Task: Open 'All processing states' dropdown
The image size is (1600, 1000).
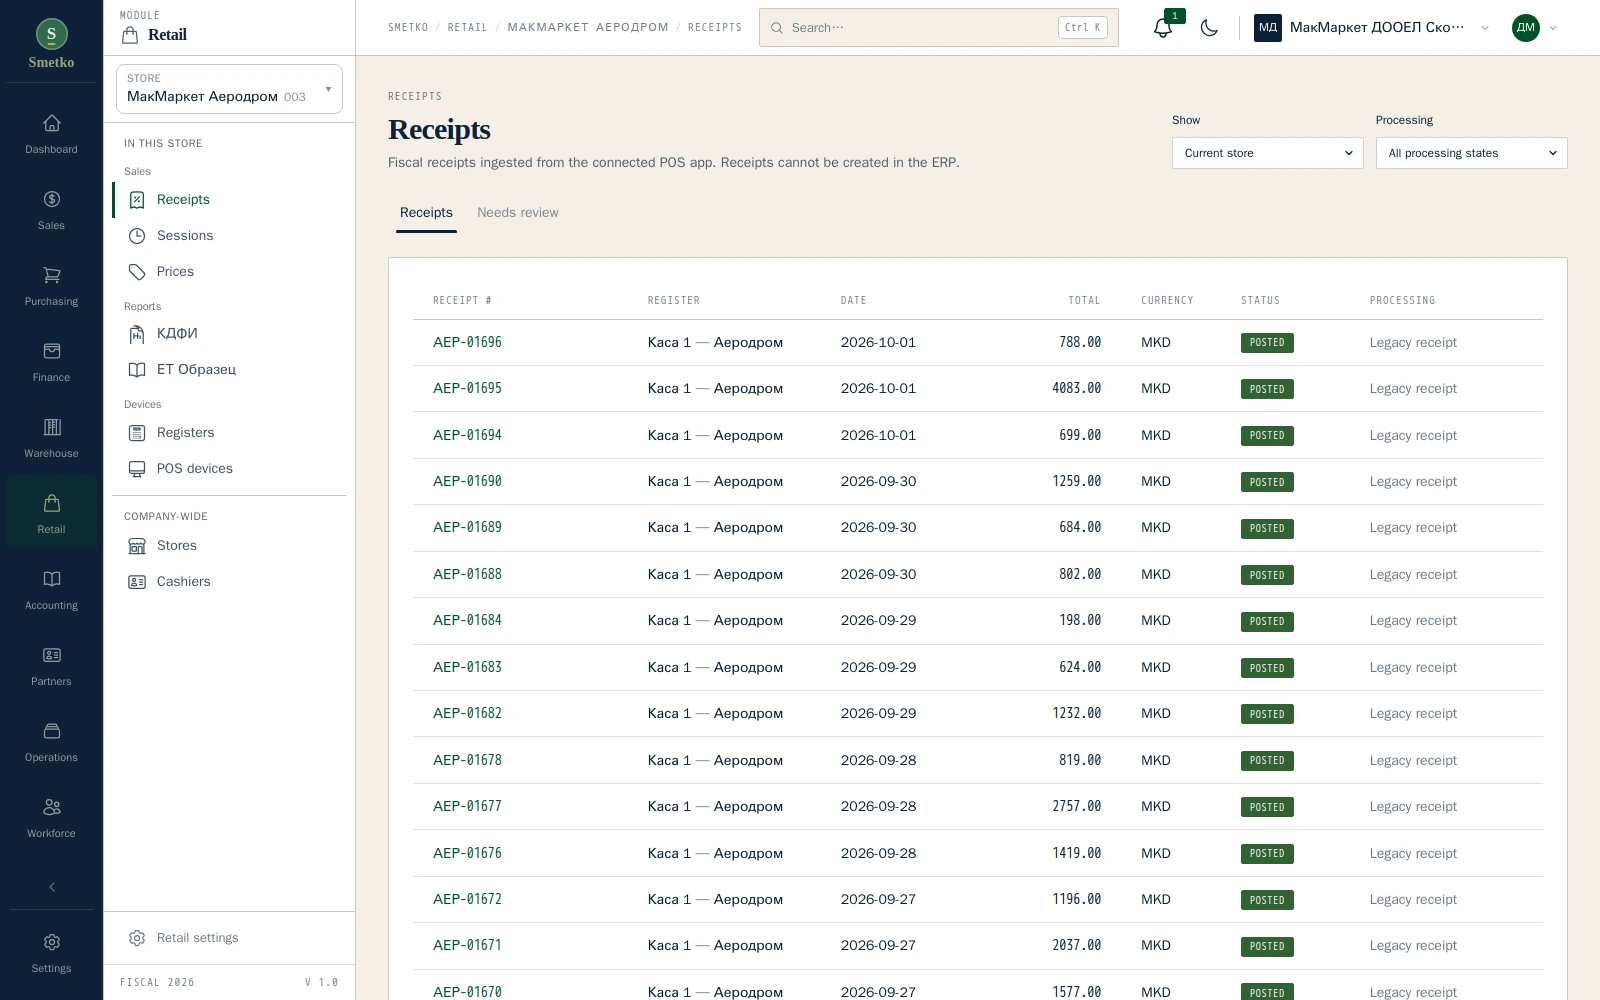Action: coord(1471,153)
